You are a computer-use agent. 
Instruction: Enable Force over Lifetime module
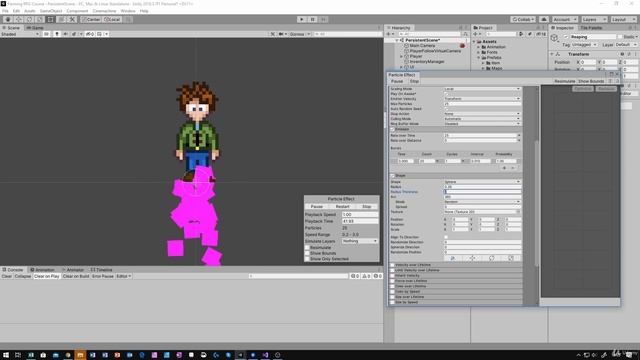tap(392, 281)
